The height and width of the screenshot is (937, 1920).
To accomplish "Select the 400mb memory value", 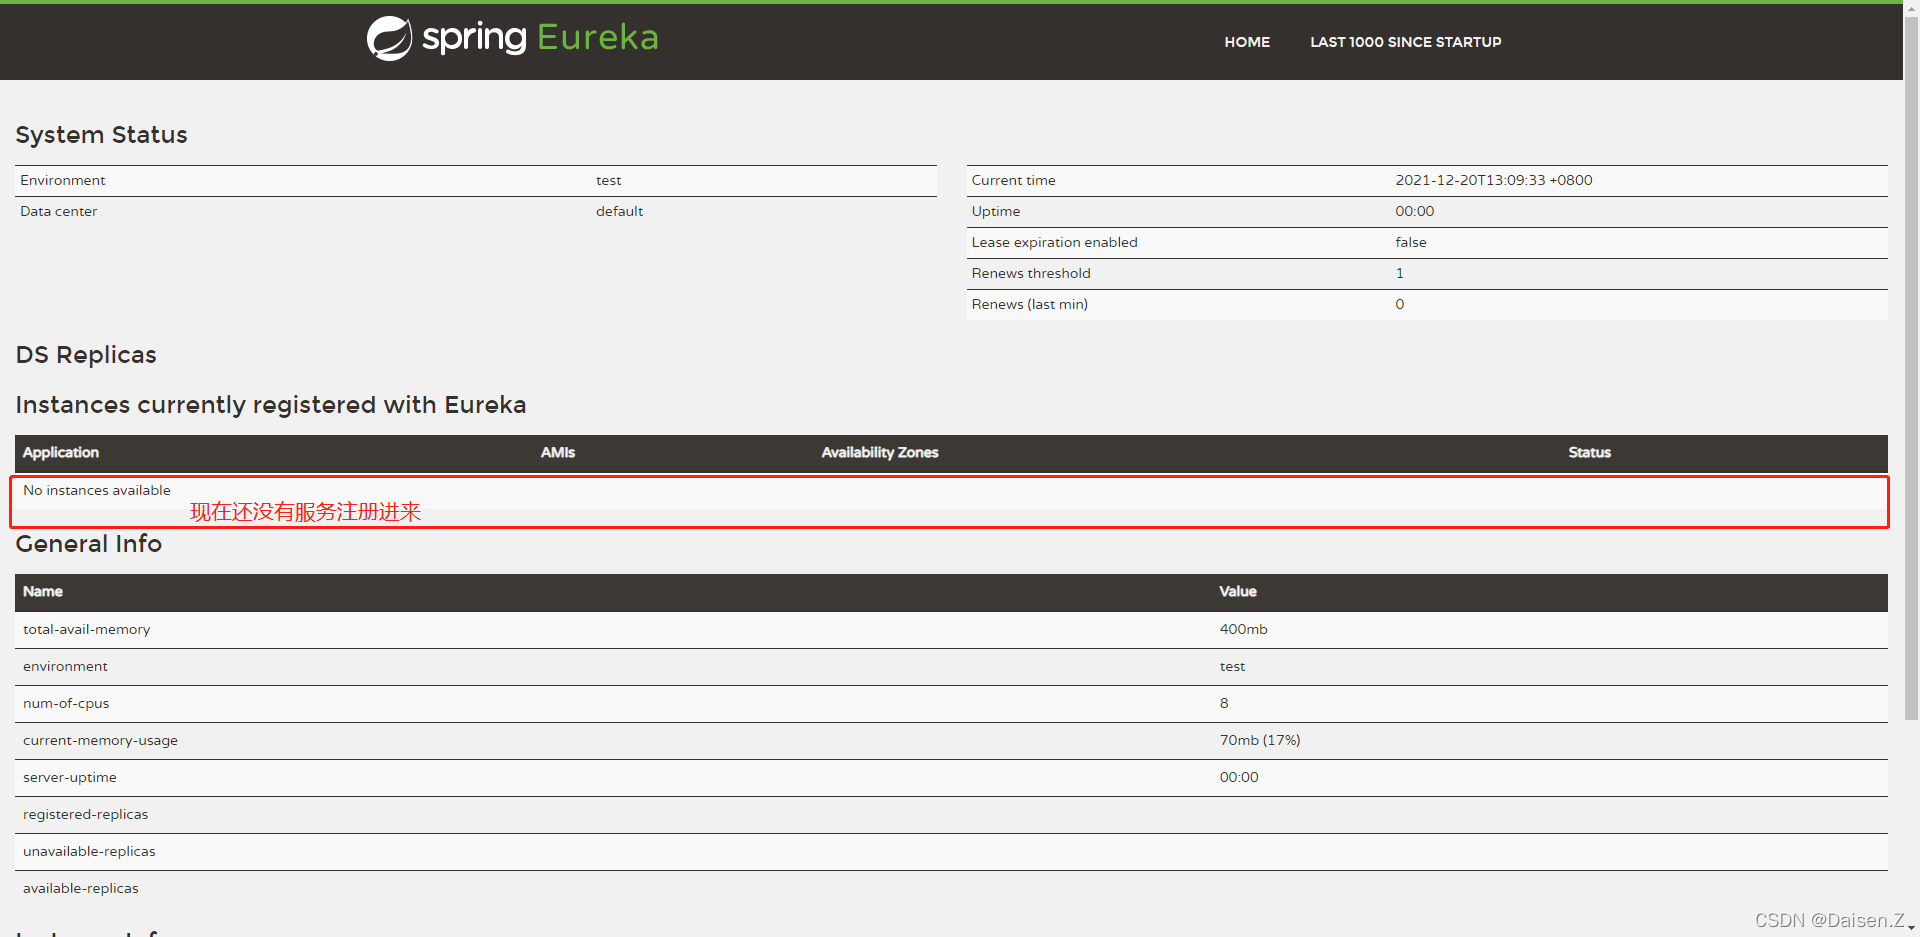I will coord(1243,629).
